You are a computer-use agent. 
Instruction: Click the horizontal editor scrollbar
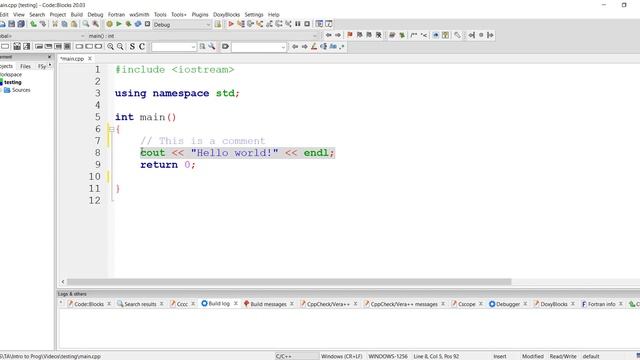pyautogui.click(x=289, y=282)
